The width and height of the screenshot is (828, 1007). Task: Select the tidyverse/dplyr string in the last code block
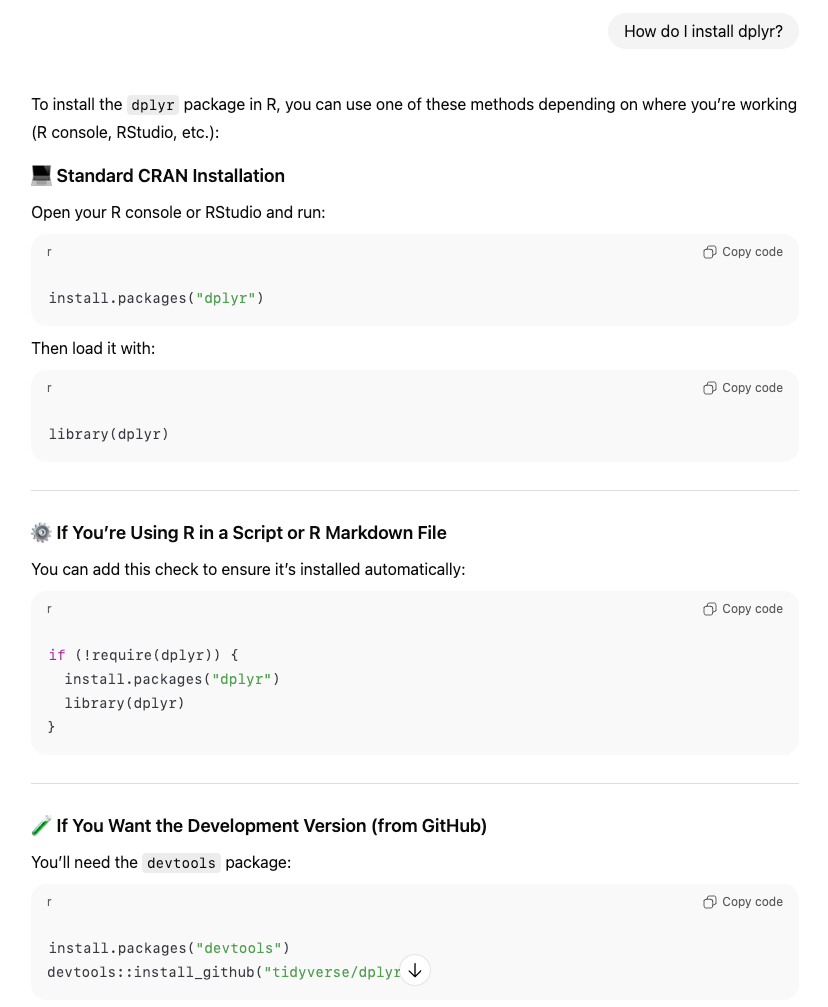coord(335,971)
